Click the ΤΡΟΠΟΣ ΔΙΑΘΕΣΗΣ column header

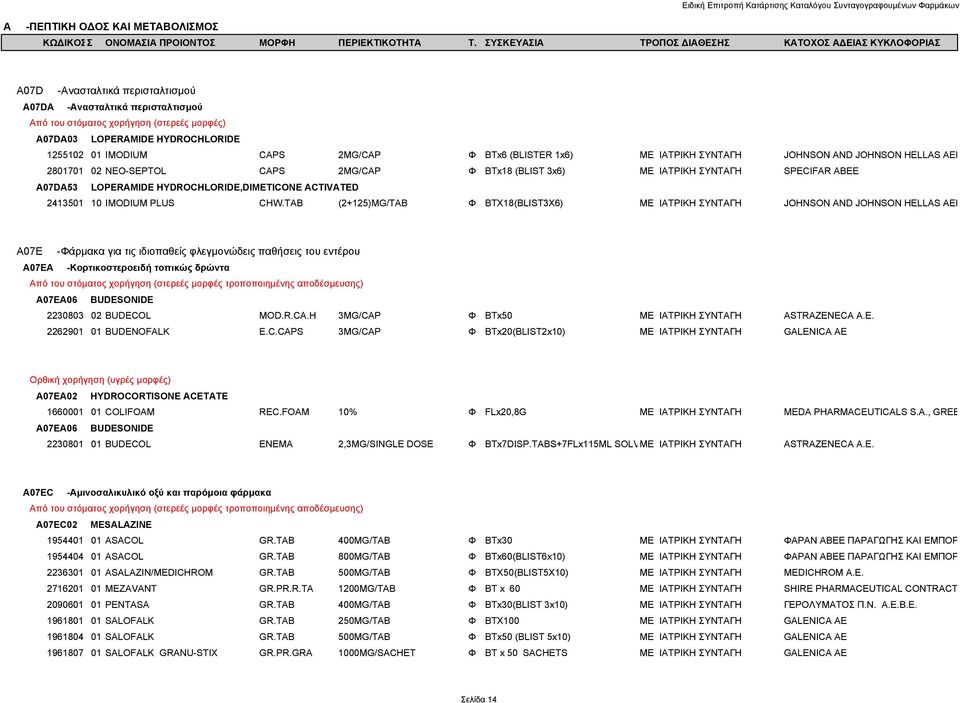coord(684,43)
